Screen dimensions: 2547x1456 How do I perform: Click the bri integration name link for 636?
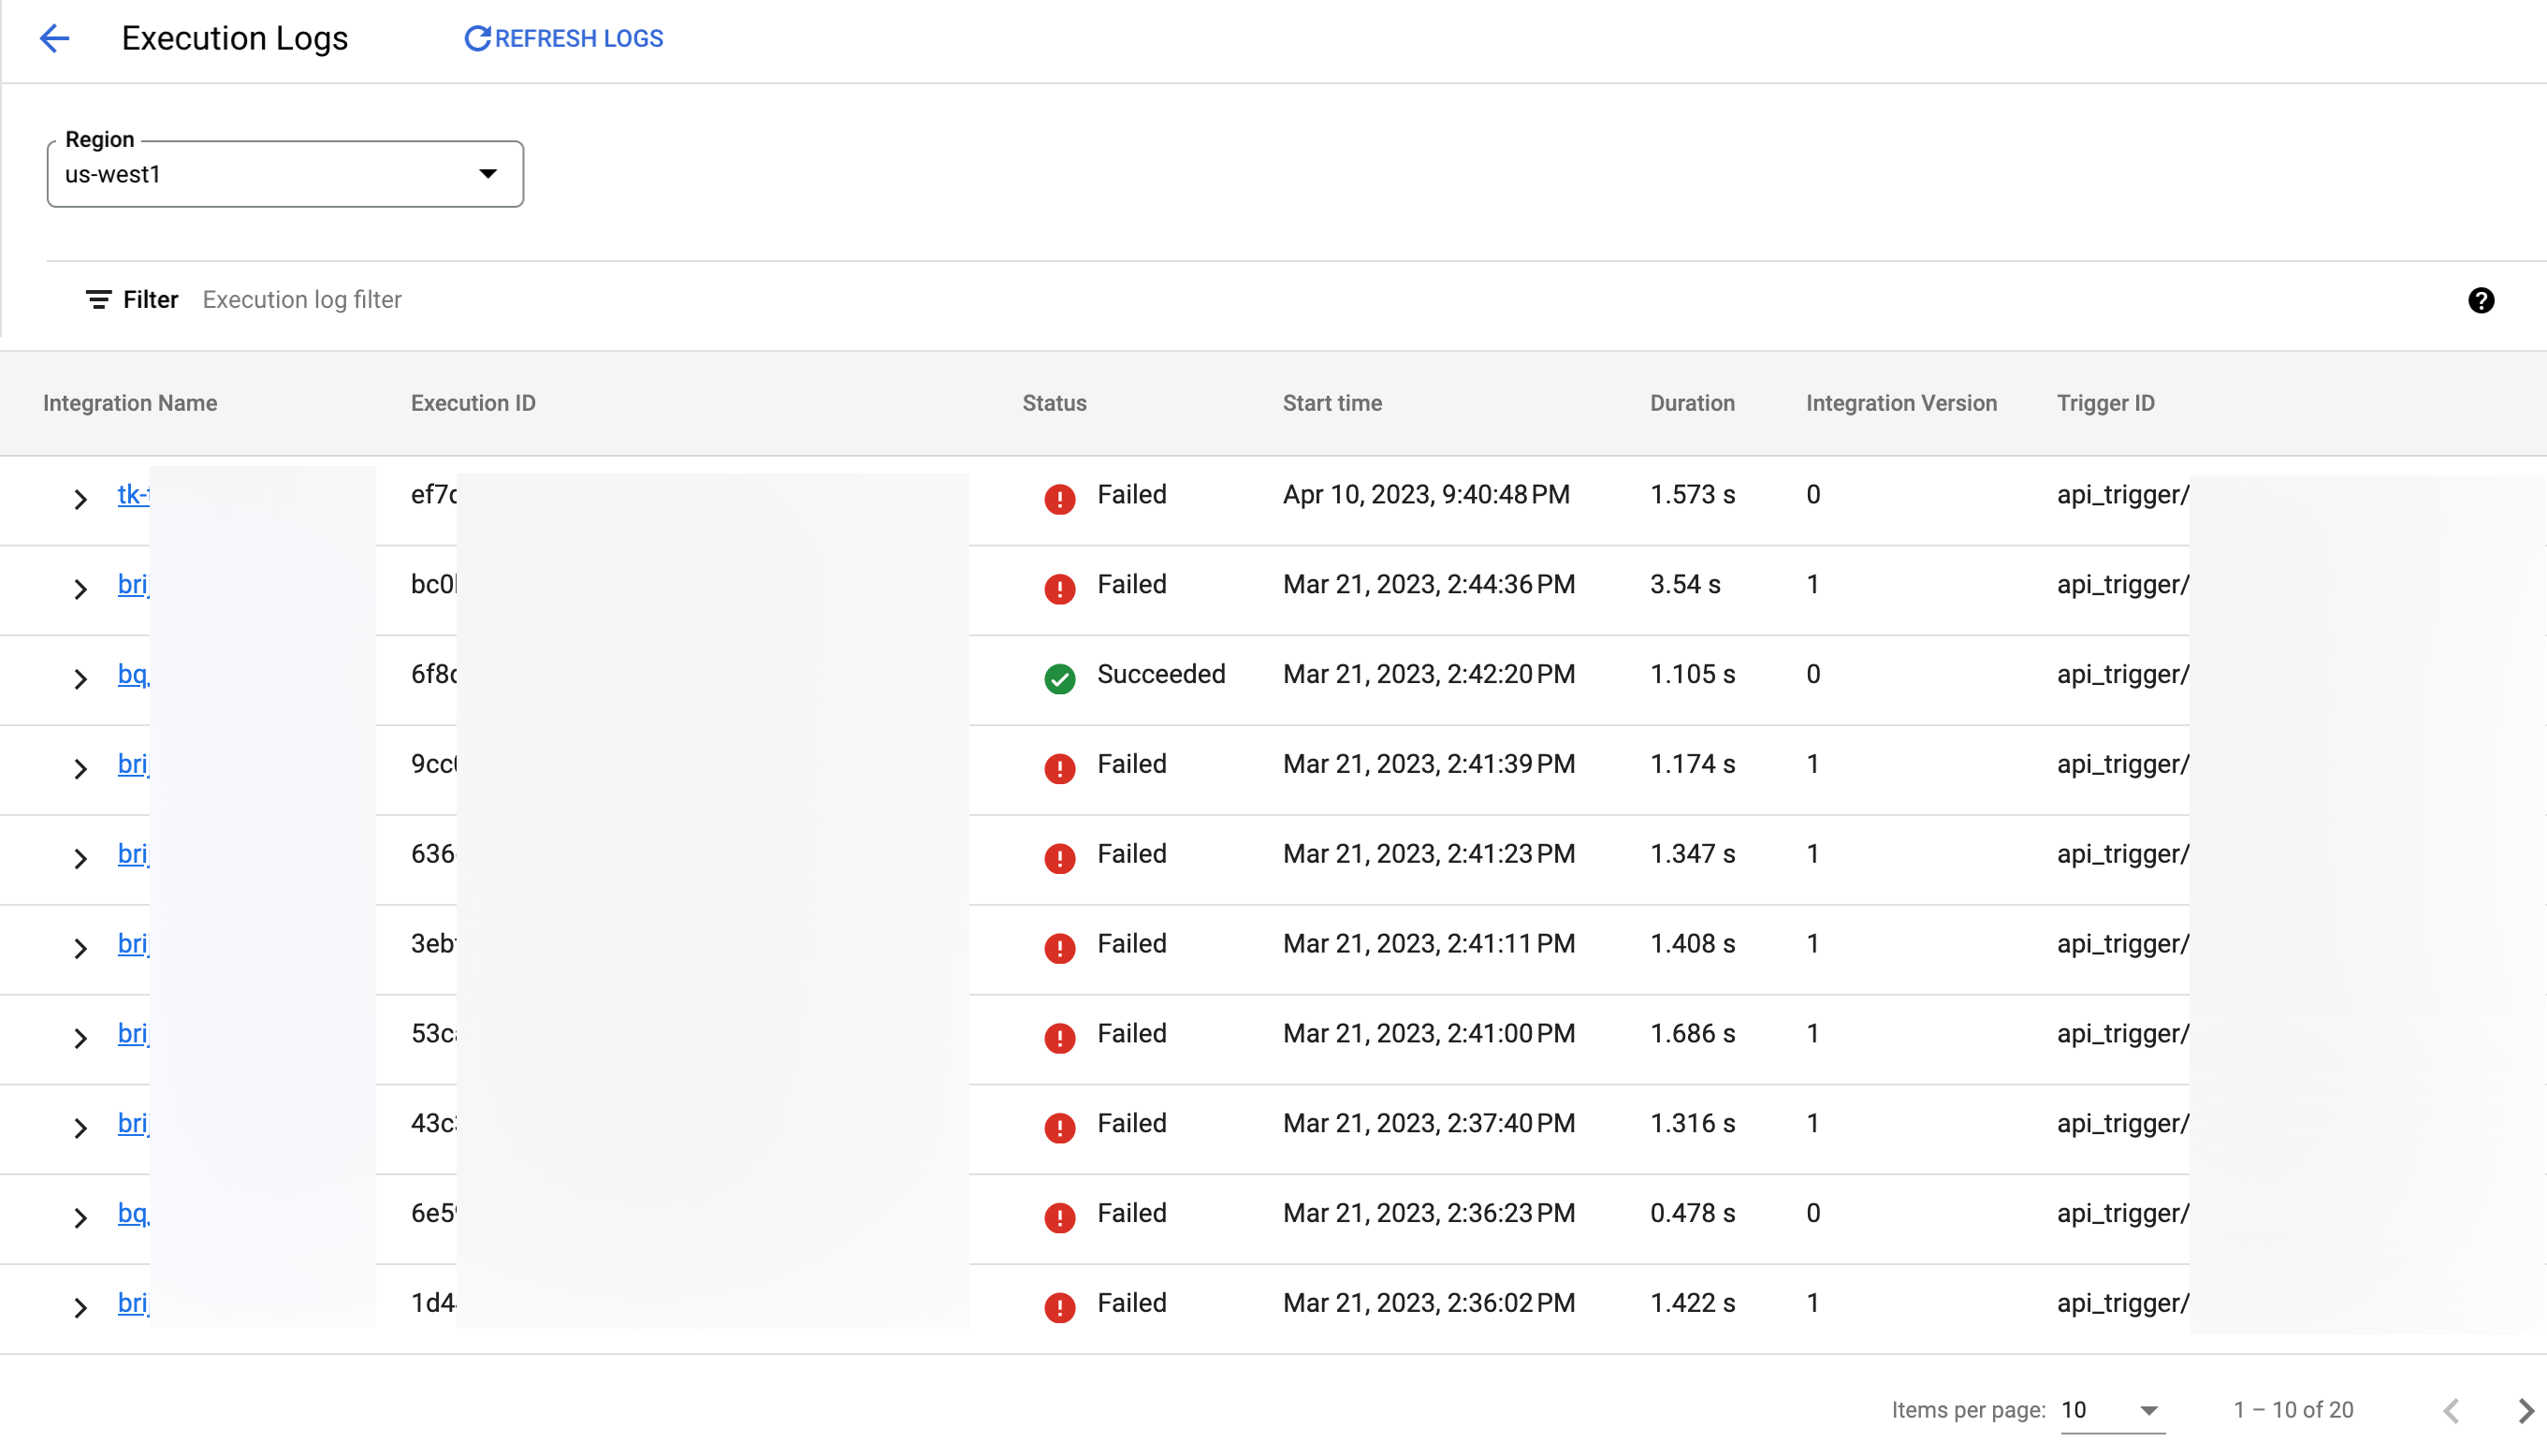[x=133, y=852]
